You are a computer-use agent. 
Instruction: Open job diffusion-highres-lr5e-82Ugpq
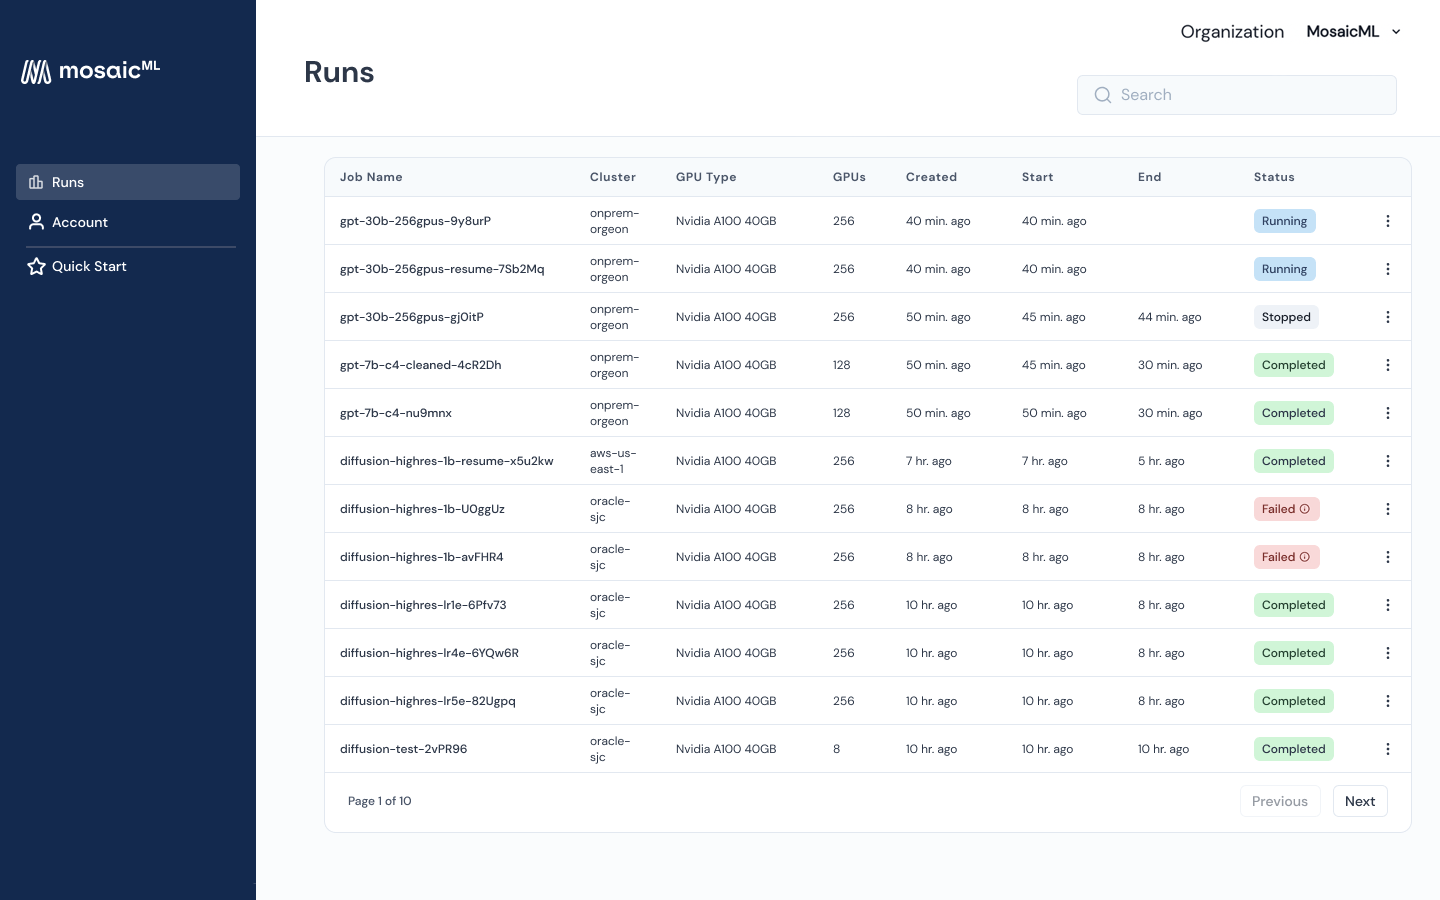click(428, 701)
